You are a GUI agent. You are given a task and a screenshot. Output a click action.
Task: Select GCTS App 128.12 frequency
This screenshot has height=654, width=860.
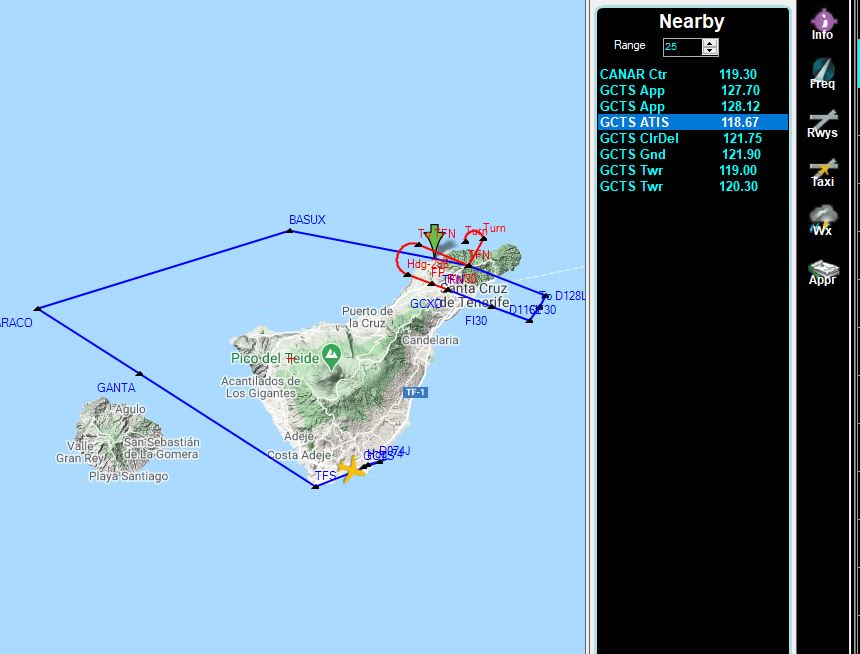click(693, 106)
